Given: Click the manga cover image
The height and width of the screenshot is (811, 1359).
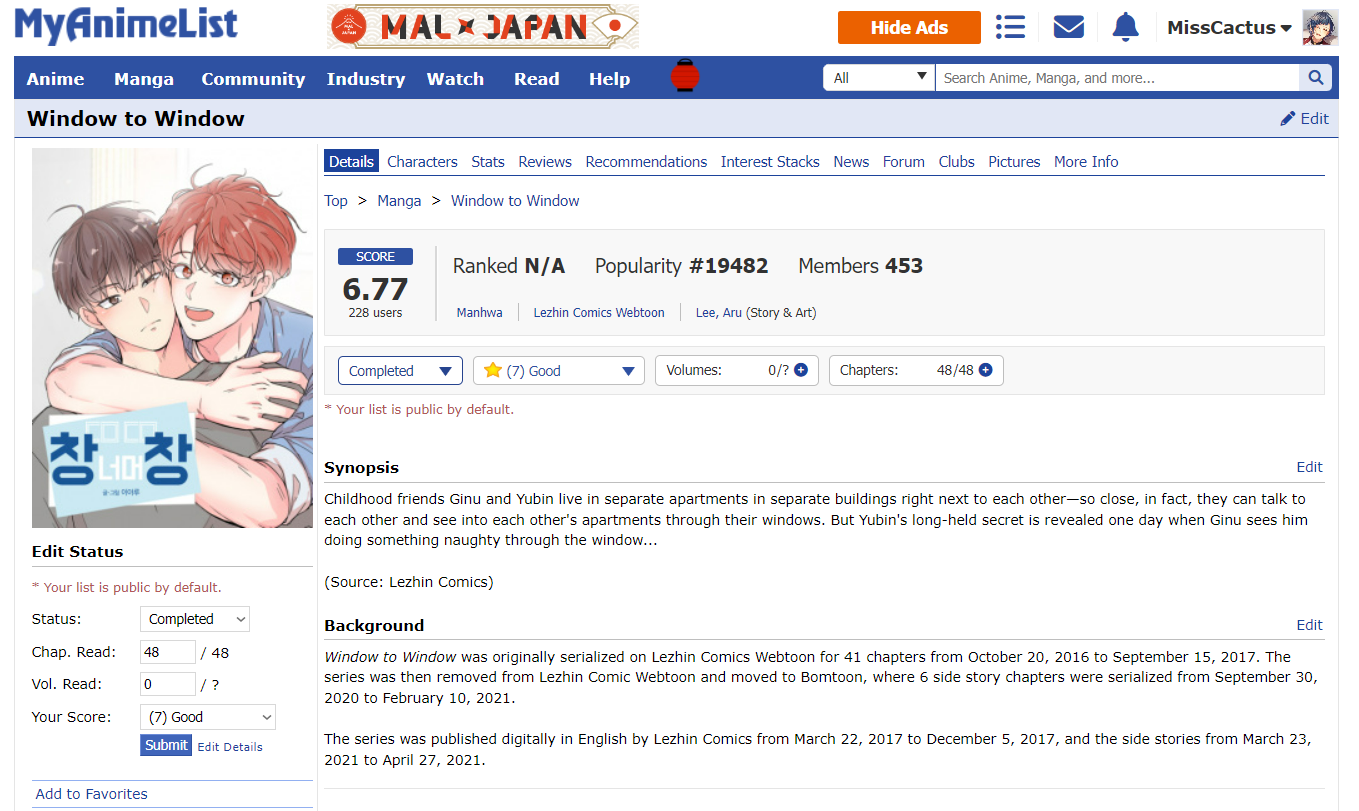Looking at the screenshot, I should [172, 338].
